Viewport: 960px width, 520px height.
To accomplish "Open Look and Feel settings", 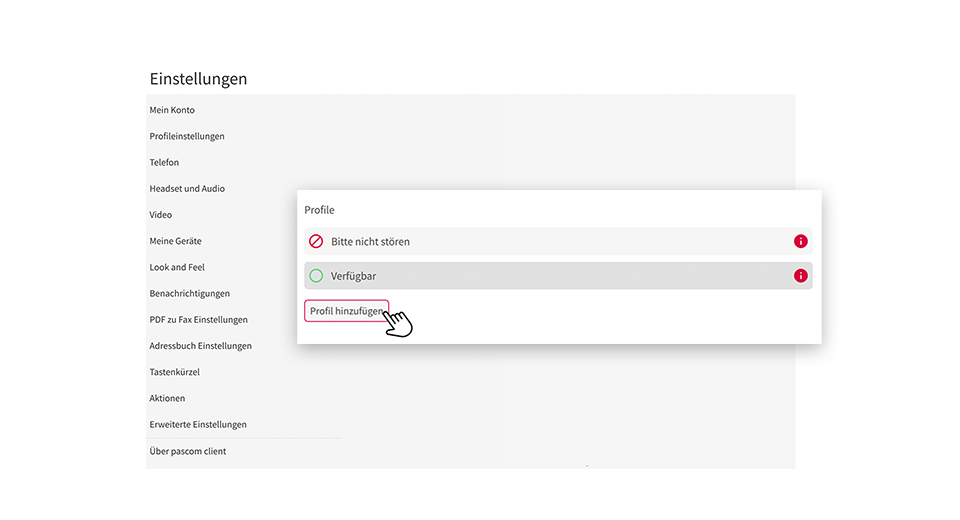I will (x=177, y=268).
